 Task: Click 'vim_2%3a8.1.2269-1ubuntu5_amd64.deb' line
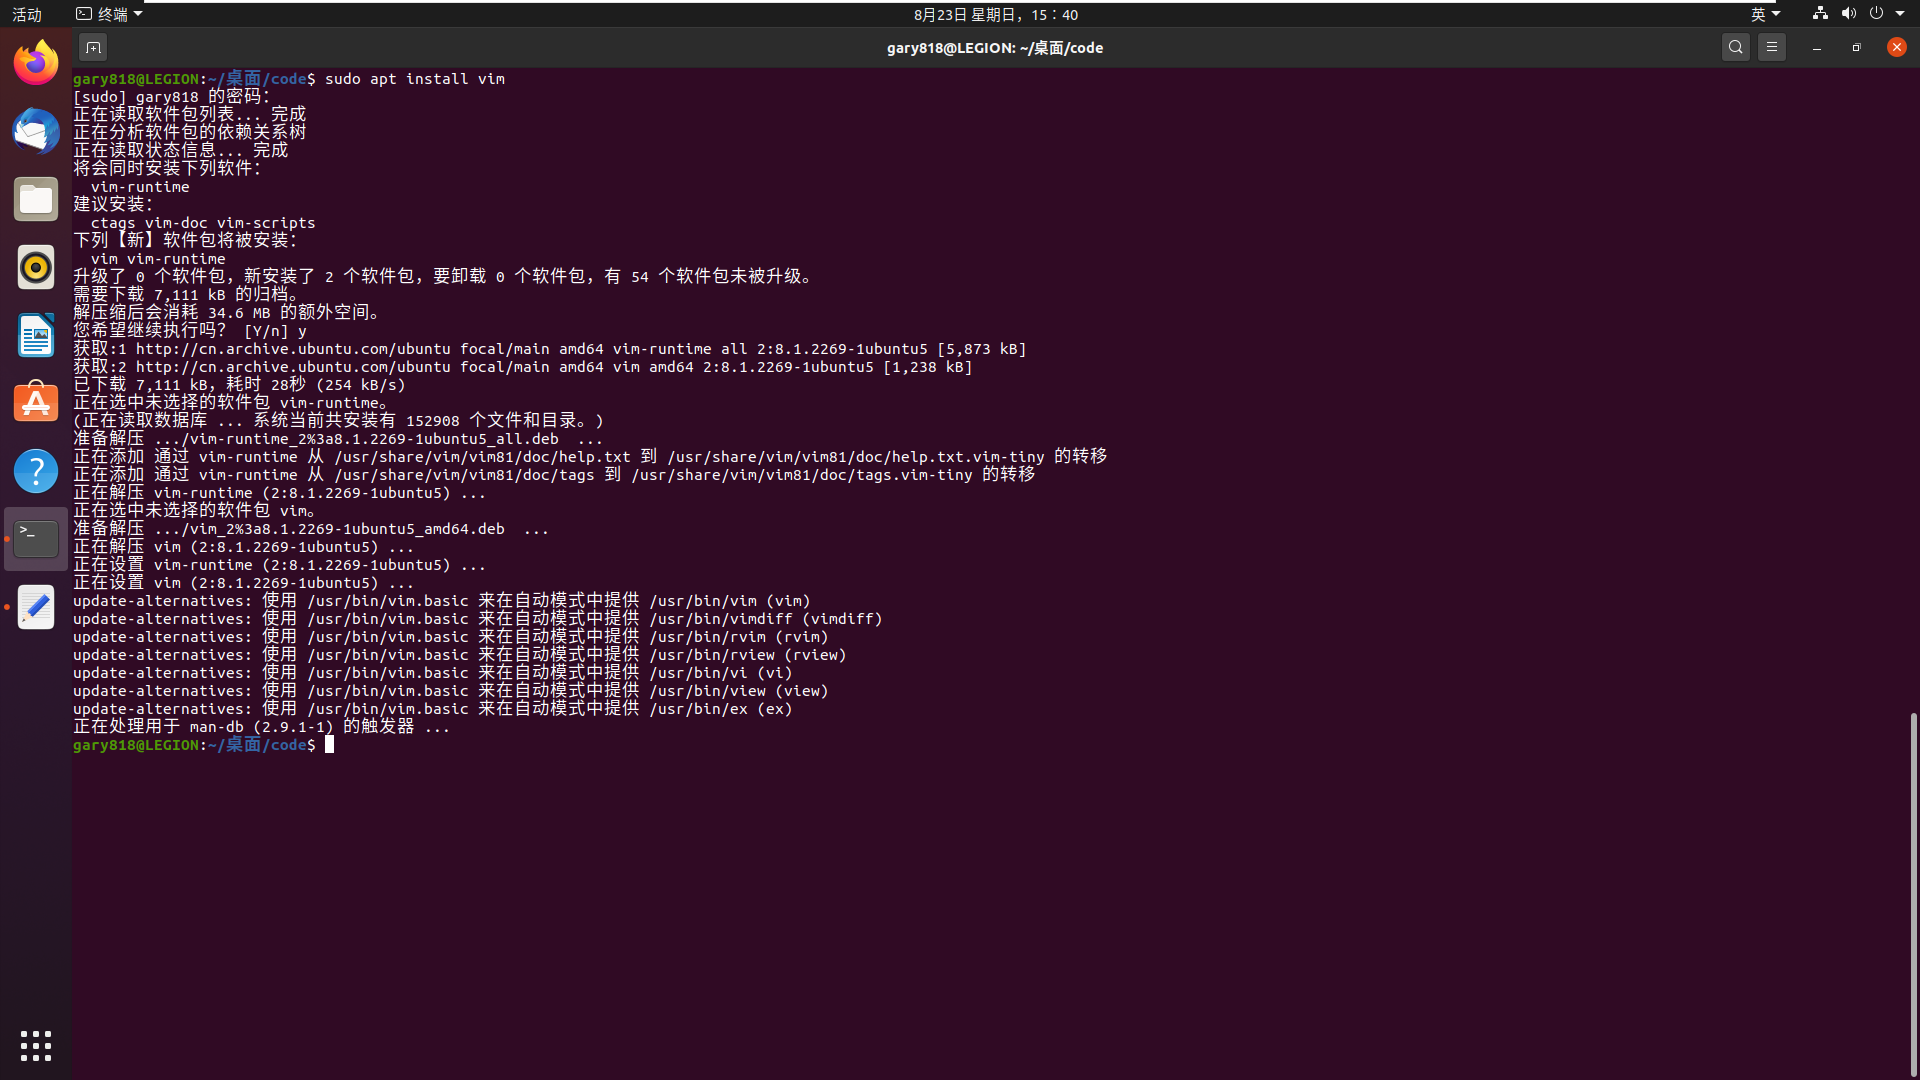pyautogui.click(x=311, y=529)
